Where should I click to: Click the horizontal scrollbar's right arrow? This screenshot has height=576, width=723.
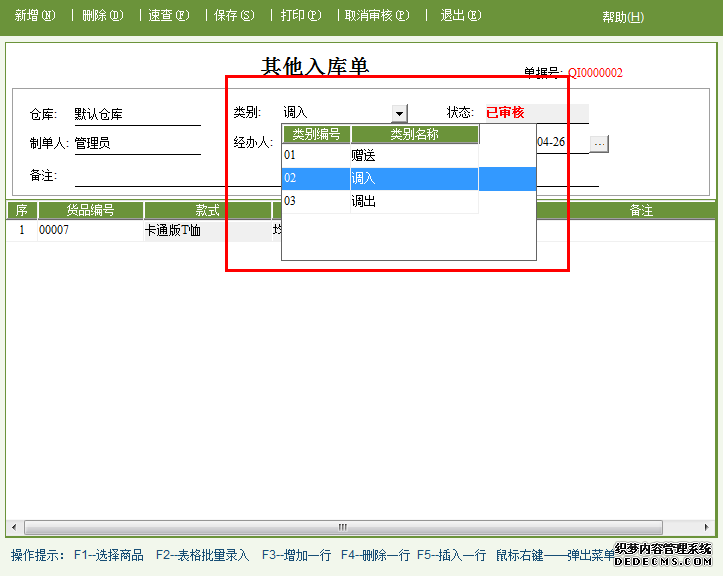coord(709,527)
